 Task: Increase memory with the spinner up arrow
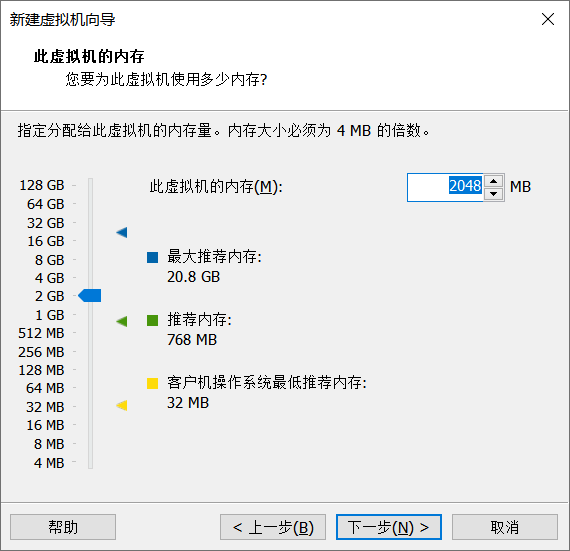(493, 181)
